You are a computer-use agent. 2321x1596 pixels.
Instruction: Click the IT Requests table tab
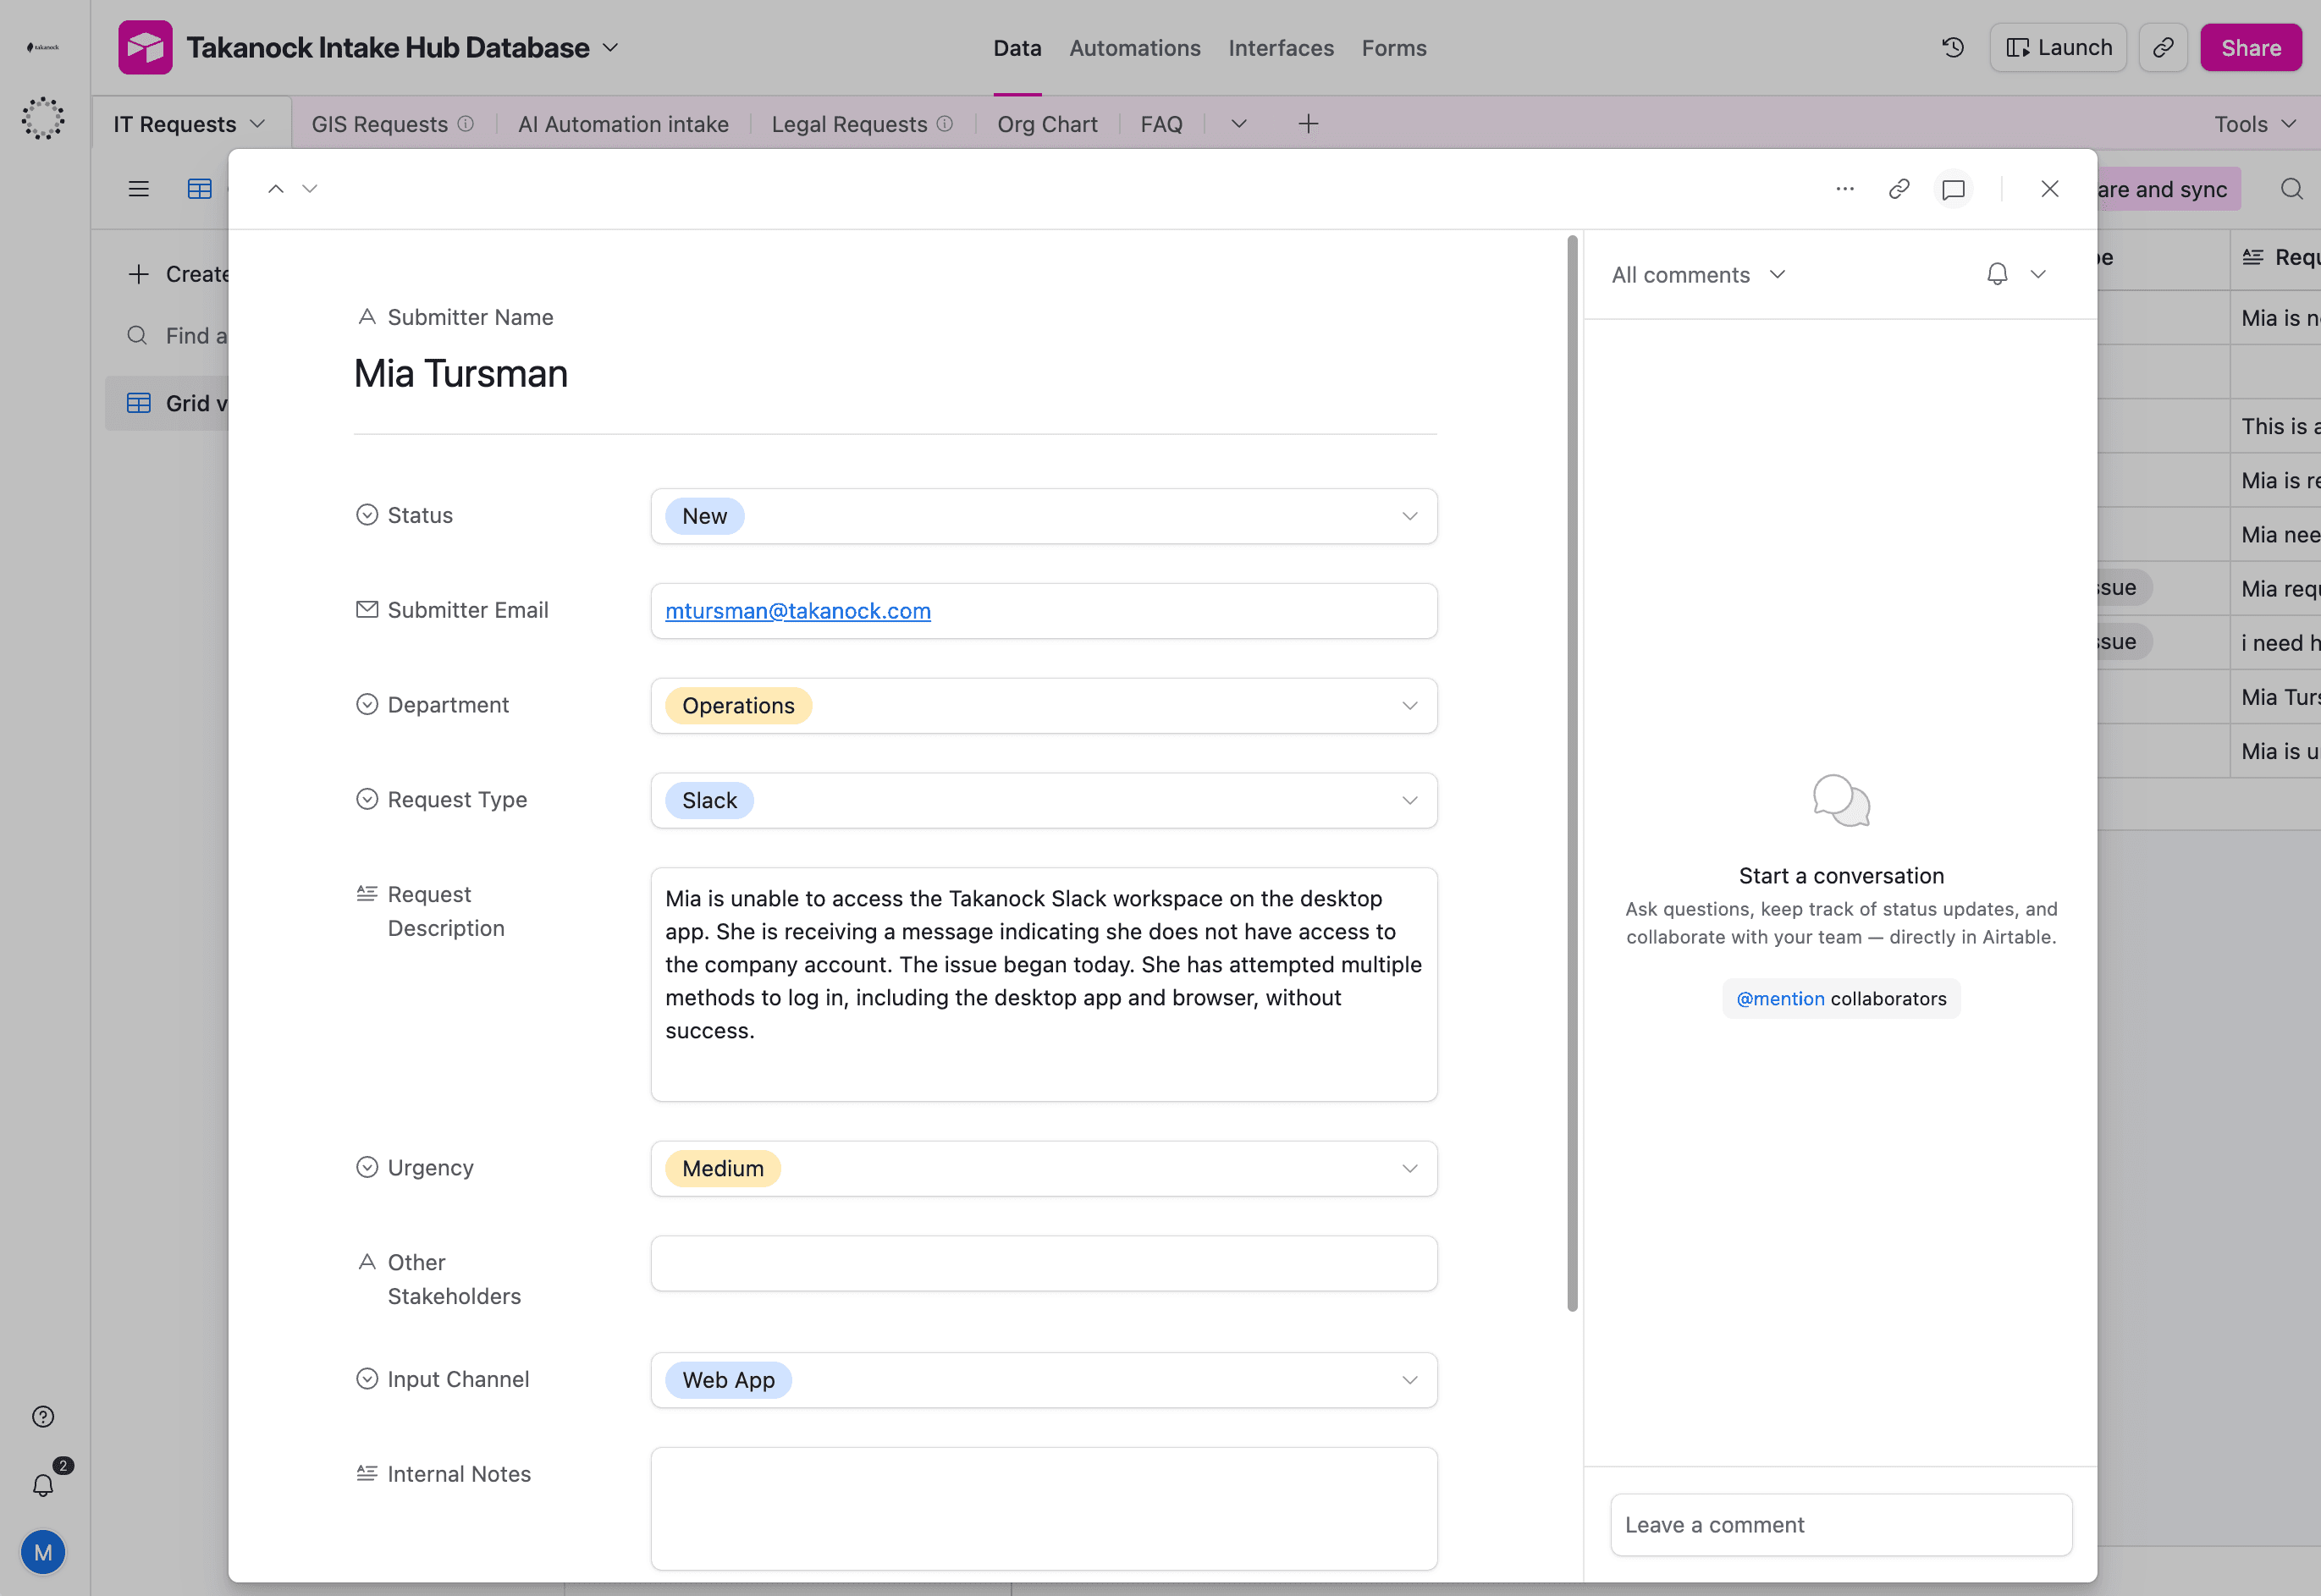(x=175, y=124)
